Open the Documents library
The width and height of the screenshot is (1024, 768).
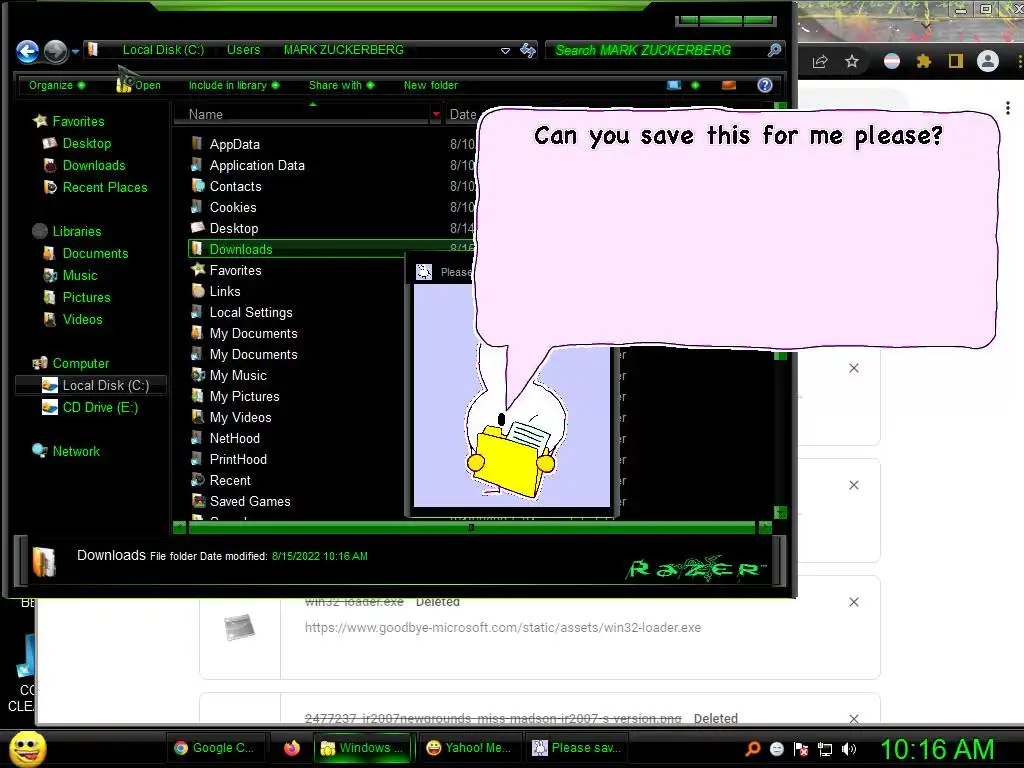(x=95, y=253)
